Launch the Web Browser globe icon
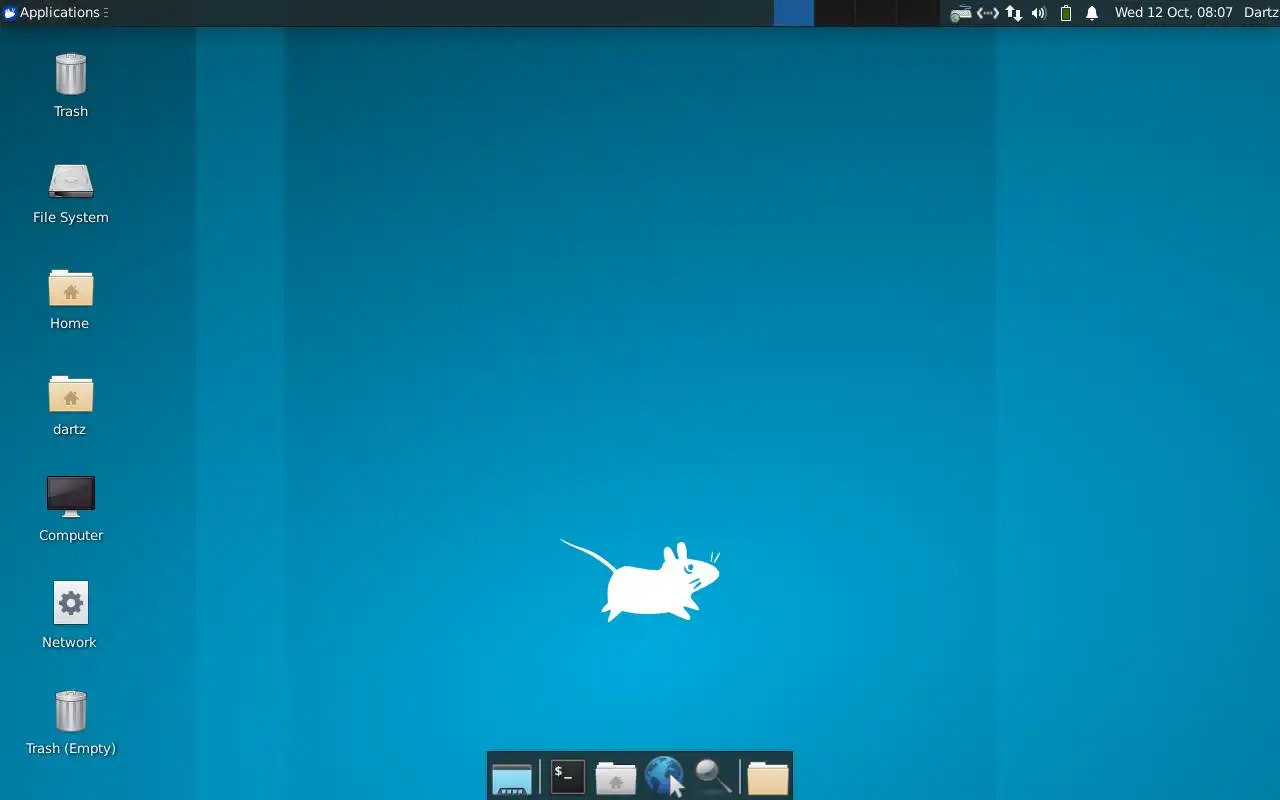 pos(664,776)
